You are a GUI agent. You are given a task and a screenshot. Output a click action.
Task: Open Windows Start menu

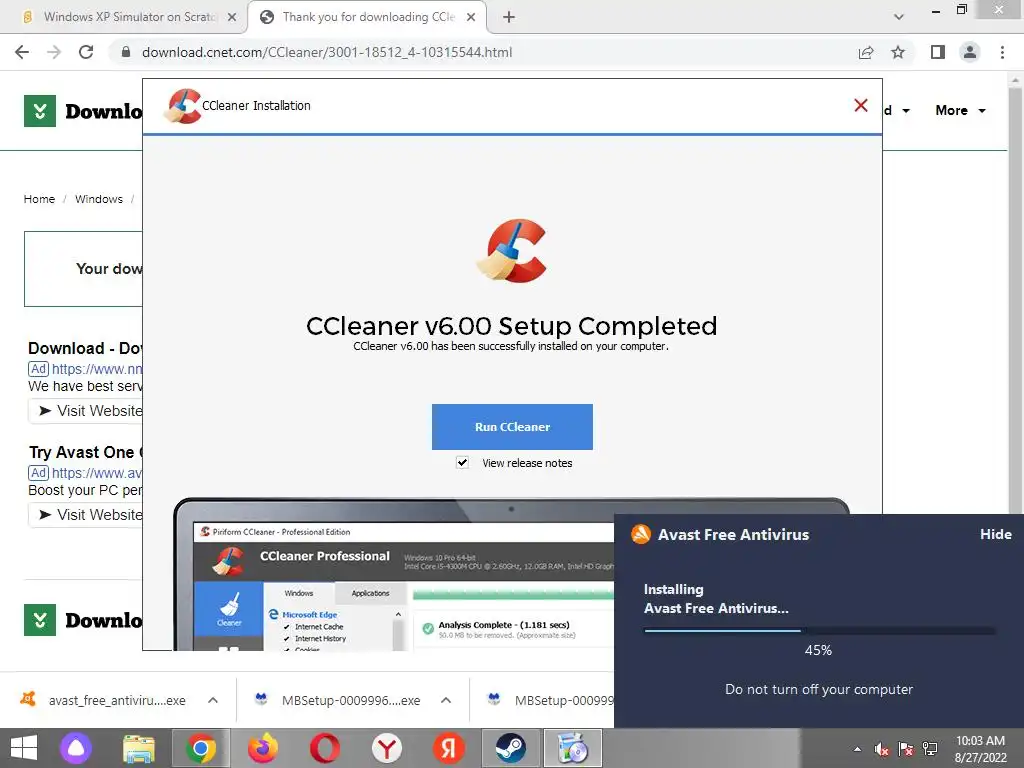click(24, 748)
